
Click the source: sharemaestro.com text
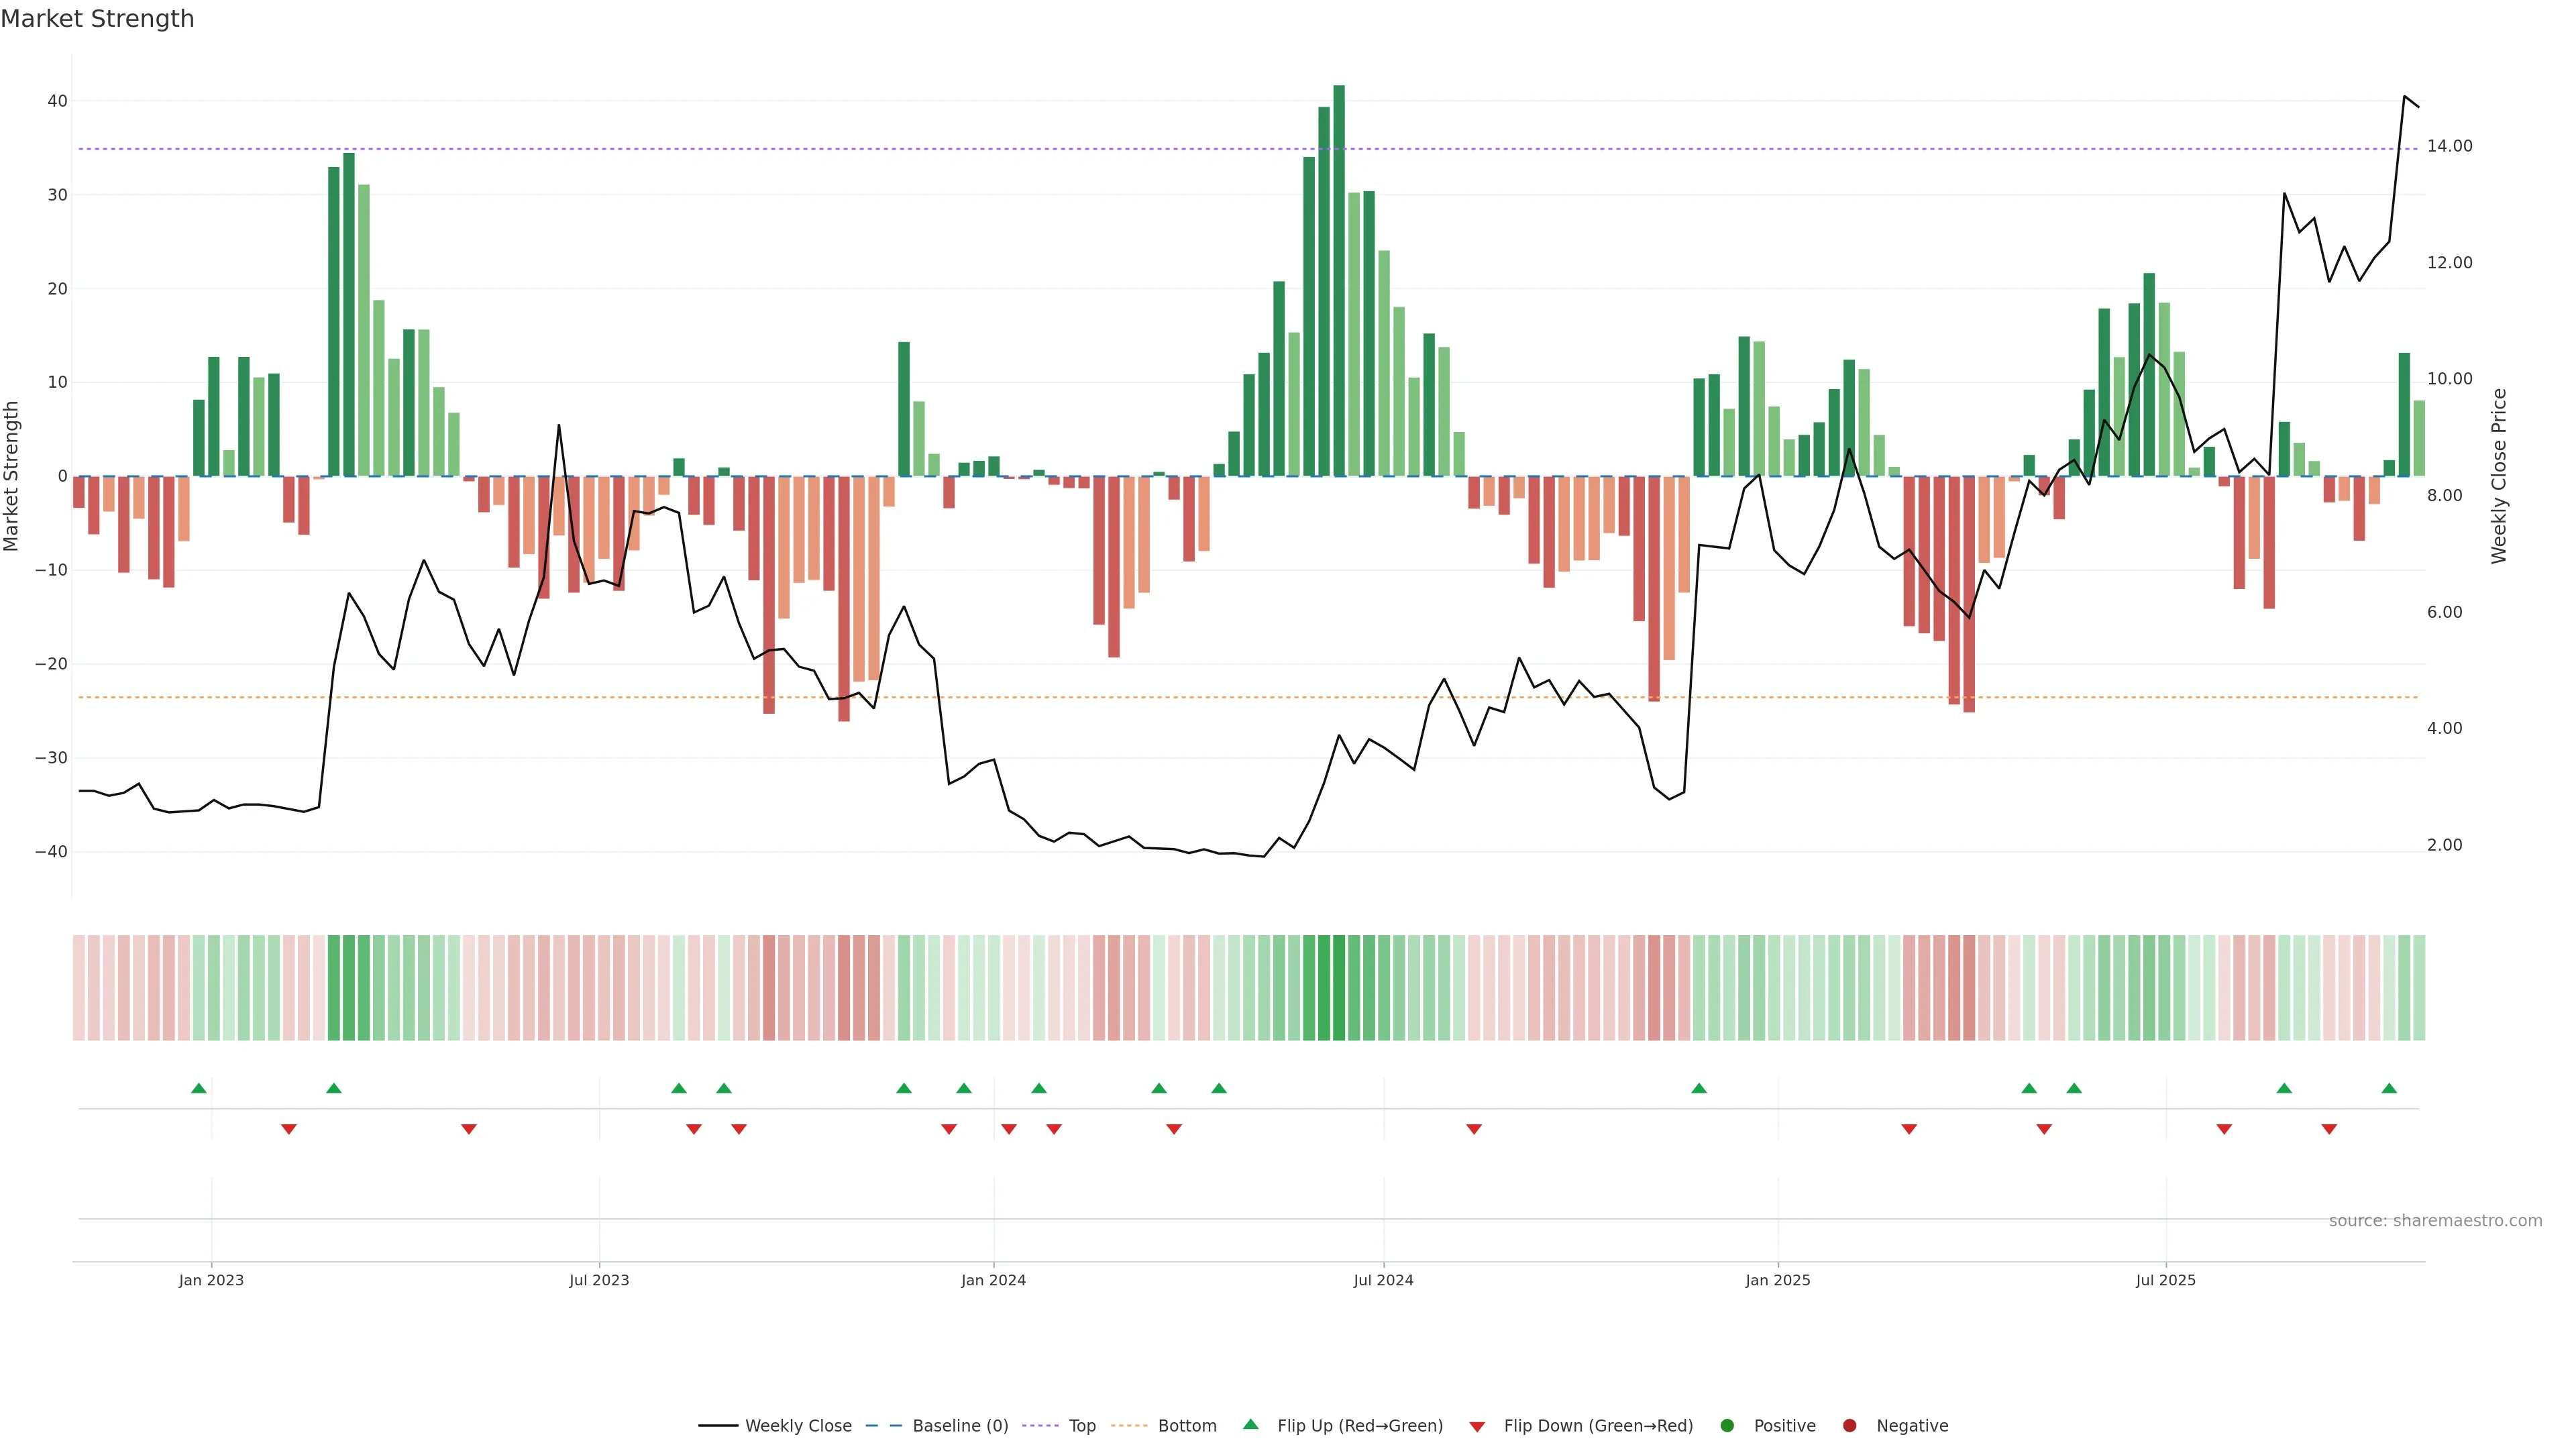(2435, 1221)
